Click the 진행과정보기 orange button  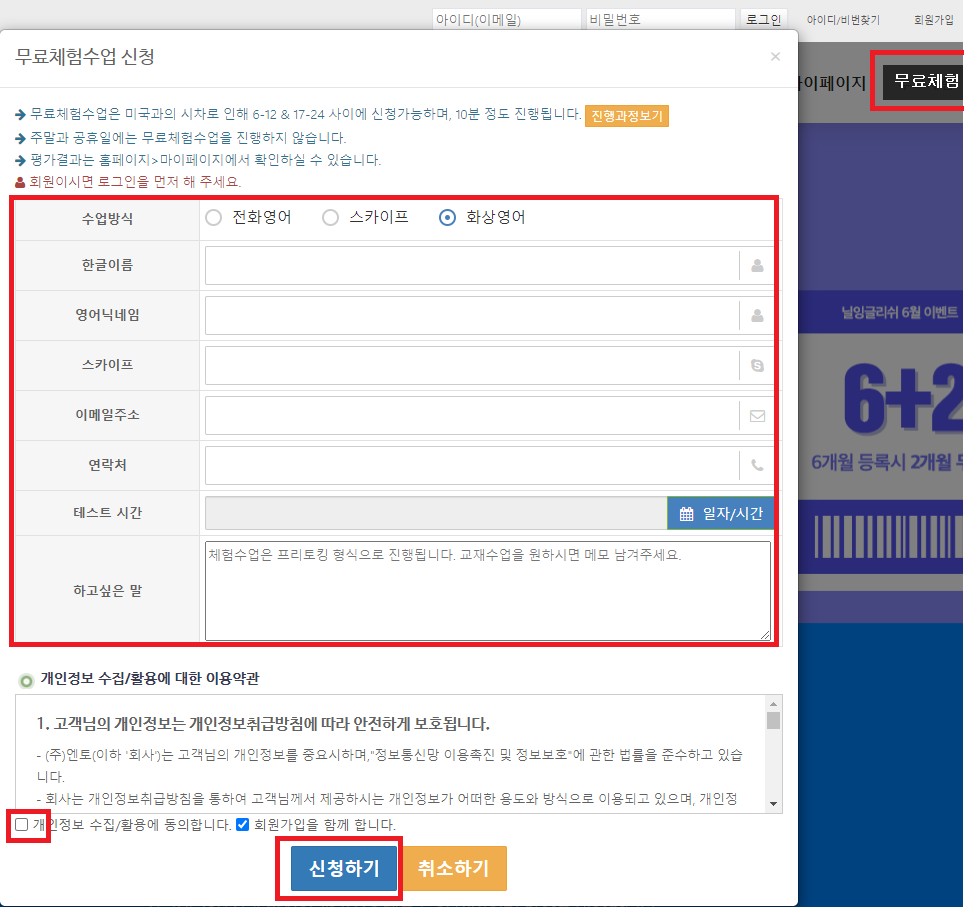[x=627, y=116]
